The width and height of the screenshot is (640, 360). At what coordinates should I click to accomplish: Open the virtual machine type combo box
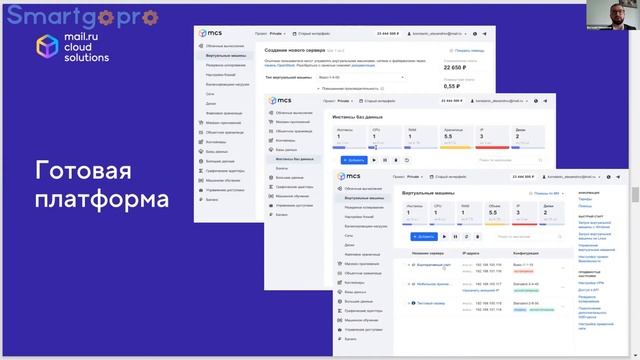tap(361, 77)
